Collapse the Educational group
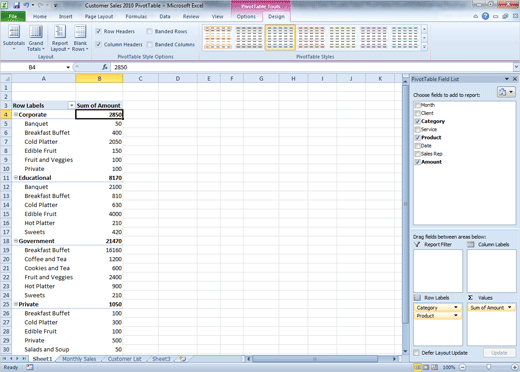The image size is (520, 372). 16,178
